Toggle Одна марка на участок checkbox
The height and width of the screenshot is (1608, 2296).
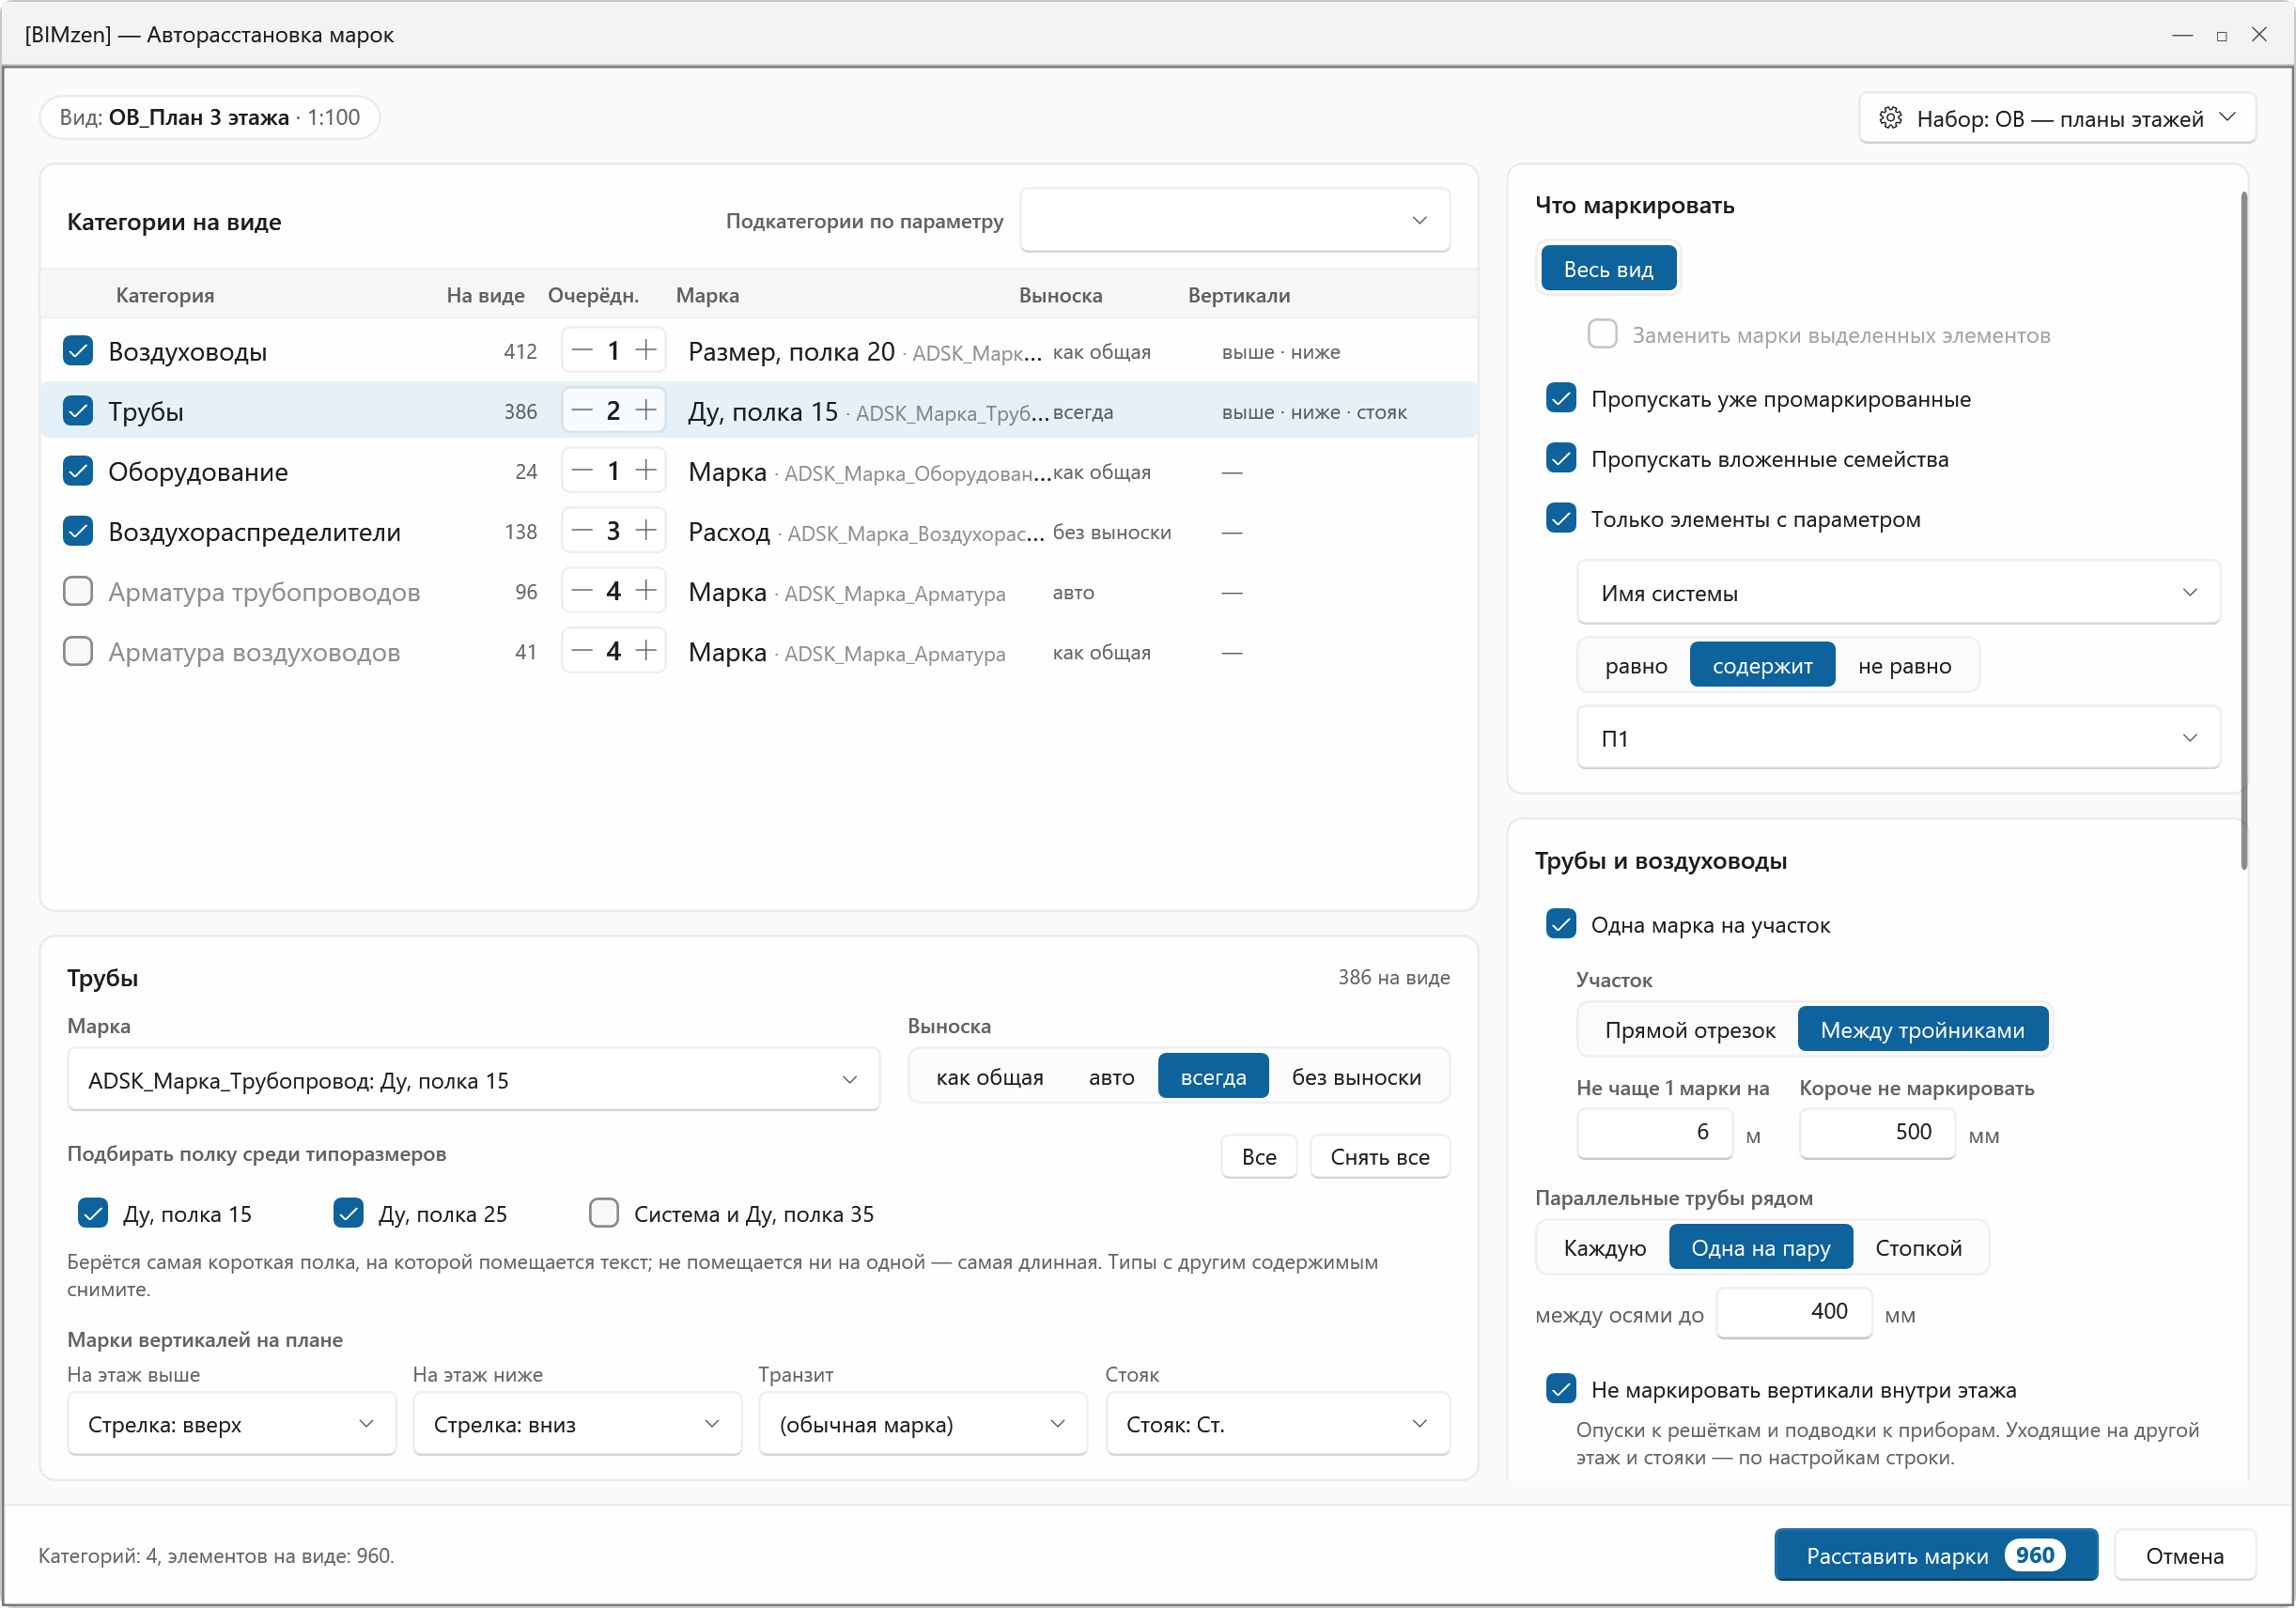click(x=1561, y=925)
